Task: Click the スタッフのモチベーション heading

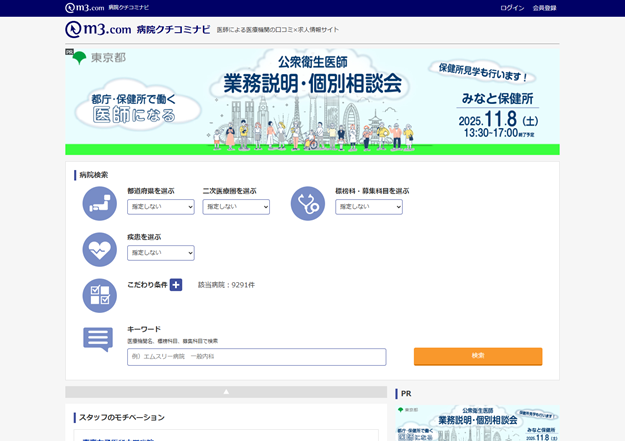Action: [x=122, y=417]
